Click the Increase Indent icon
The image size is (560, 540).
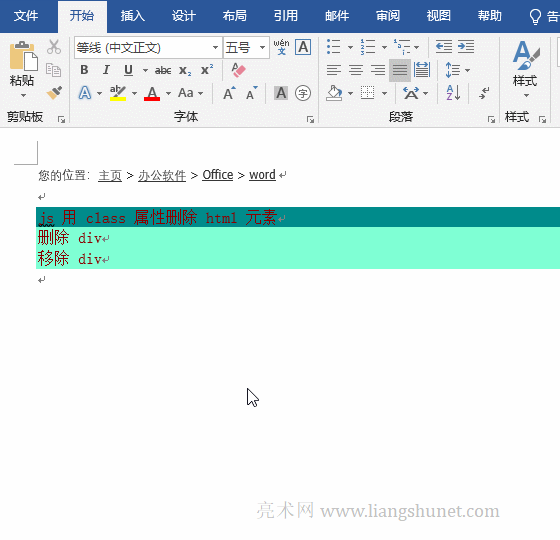click(x=466, y=46)
